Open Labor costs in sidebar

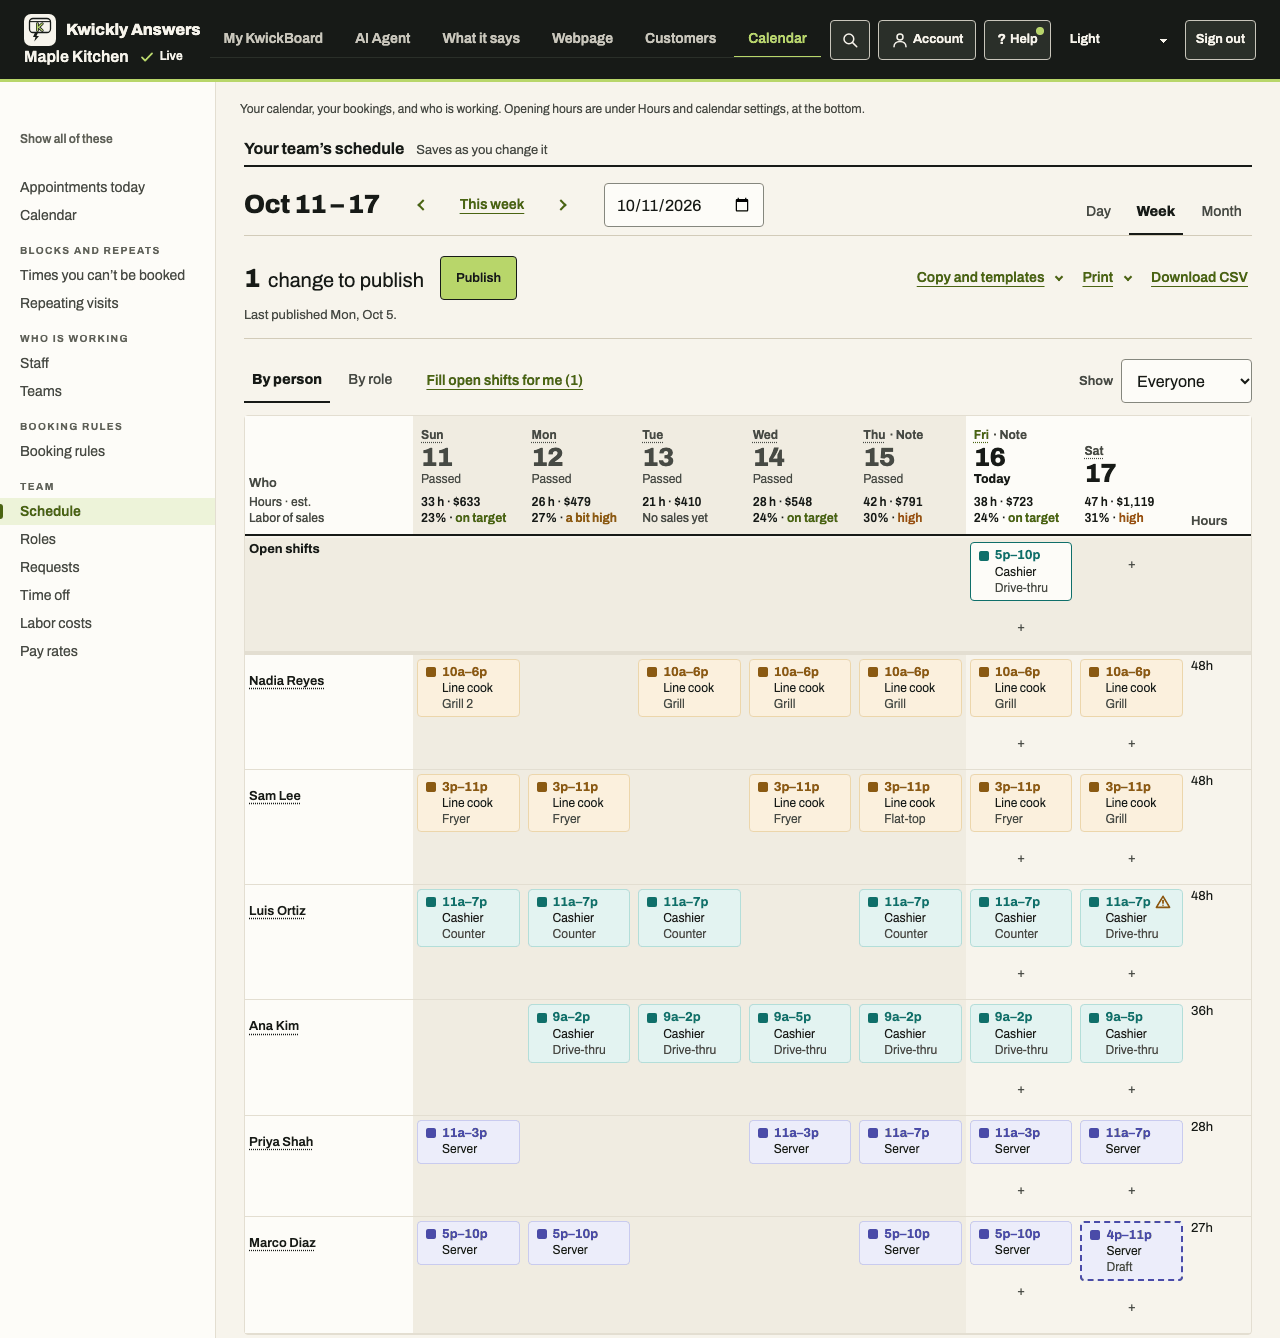(56, 623)
